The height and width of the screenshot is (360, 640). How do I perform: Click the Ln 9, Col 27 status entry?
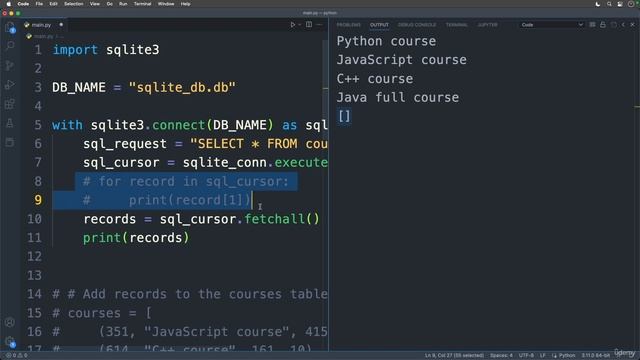454,356
